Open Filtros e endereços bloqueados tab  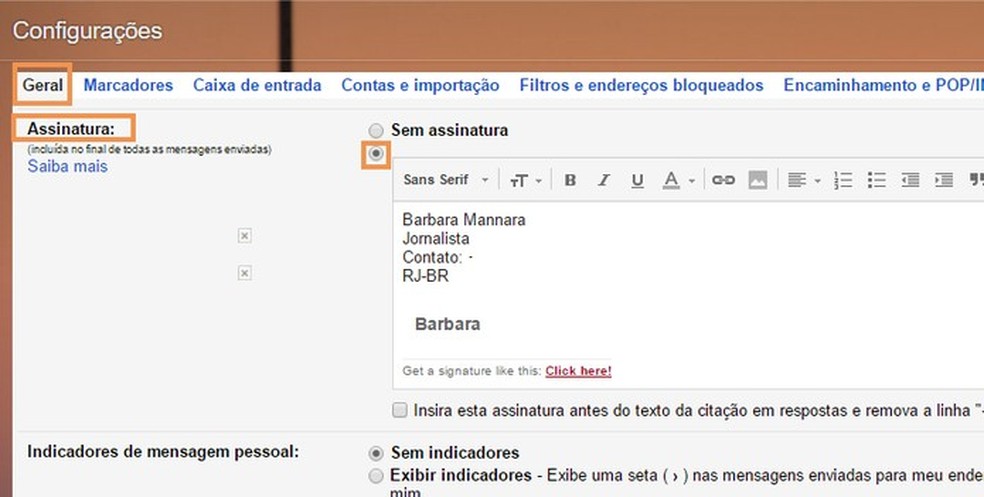click(x=641, y=85)
